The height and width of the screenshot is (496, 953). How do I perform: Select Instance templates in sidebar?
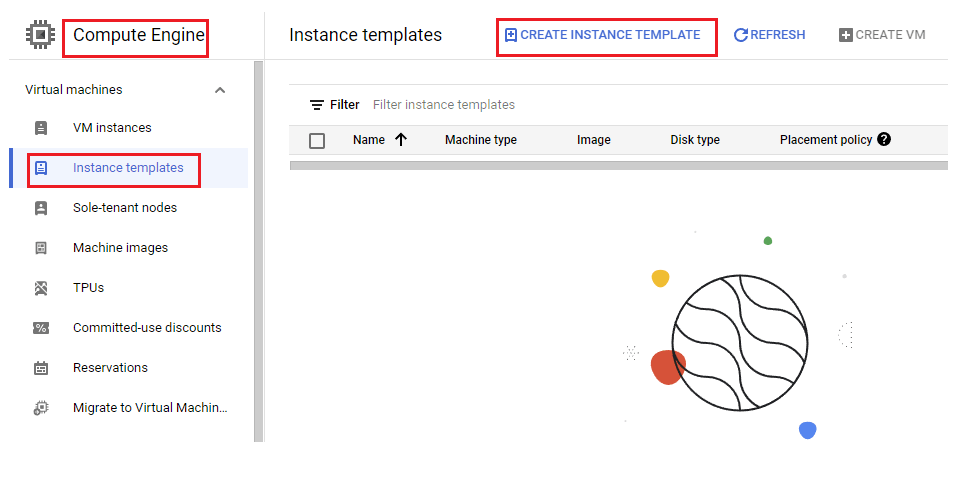(x=128, y=168)
